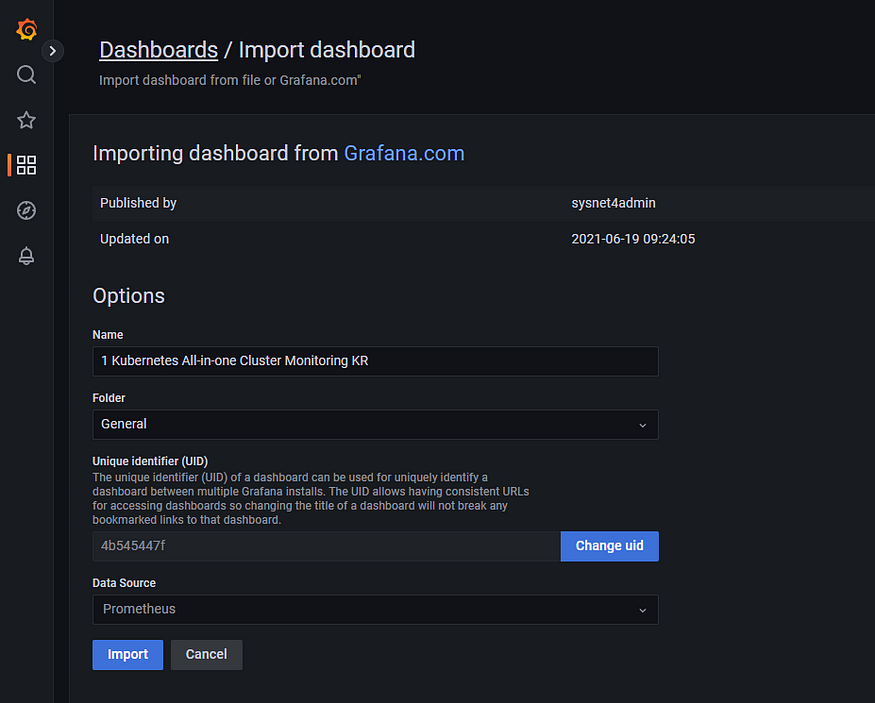Click the Updated on label
Screen dimensions: 875x703
(x=134, y=239)
